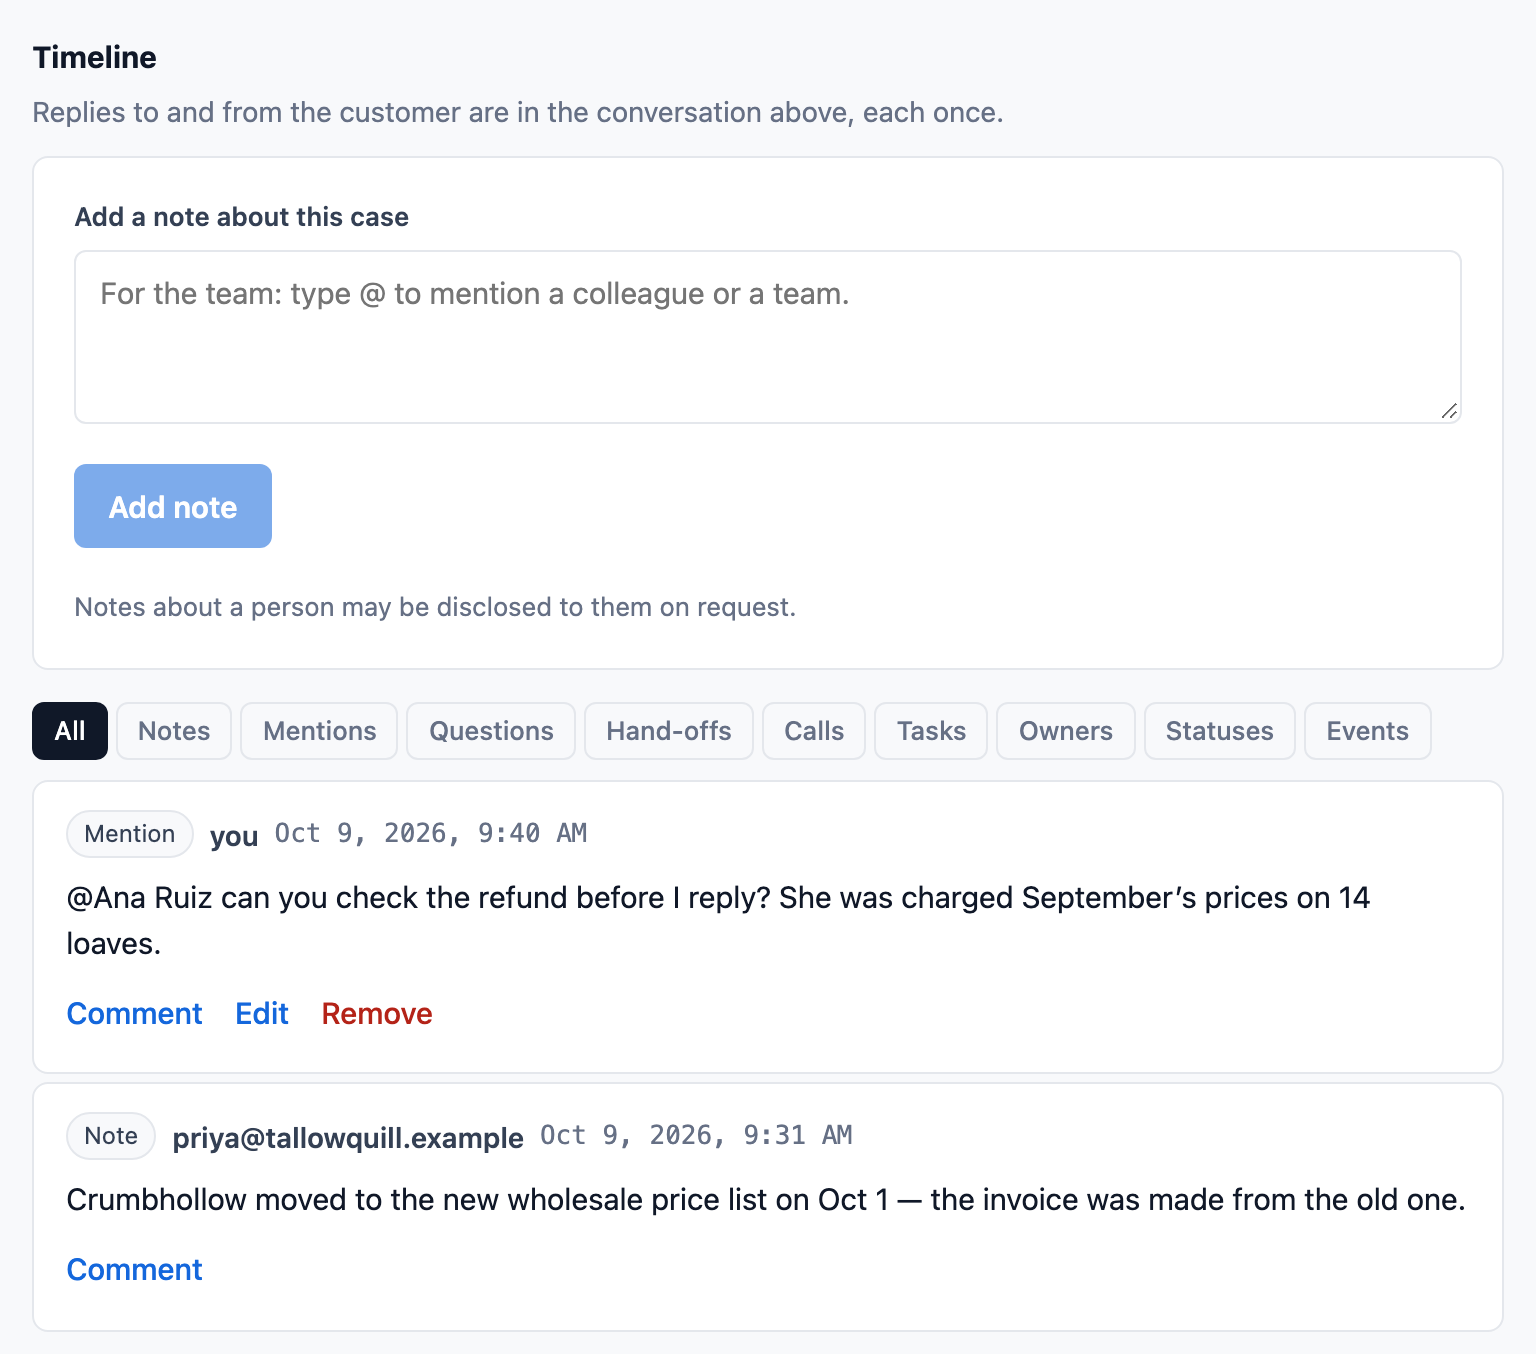
Task: Remove the mention about the refund
Action: pyautogui.click(x=377, y=1014)
